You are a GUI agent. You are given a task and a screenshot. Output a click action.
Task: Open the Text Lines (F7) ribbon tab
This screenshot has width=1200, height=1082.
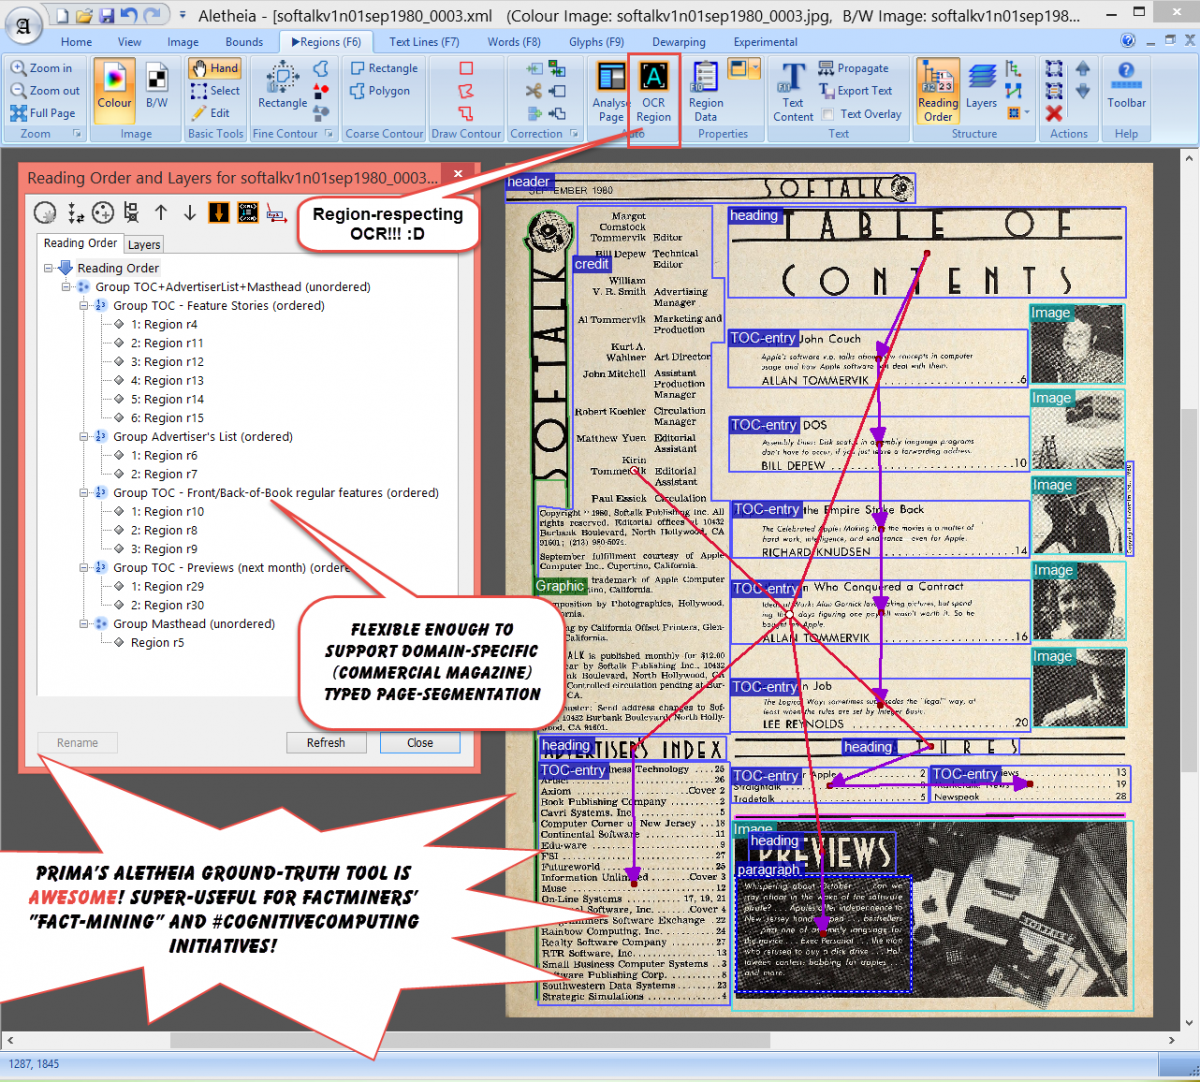coord(424,42)
